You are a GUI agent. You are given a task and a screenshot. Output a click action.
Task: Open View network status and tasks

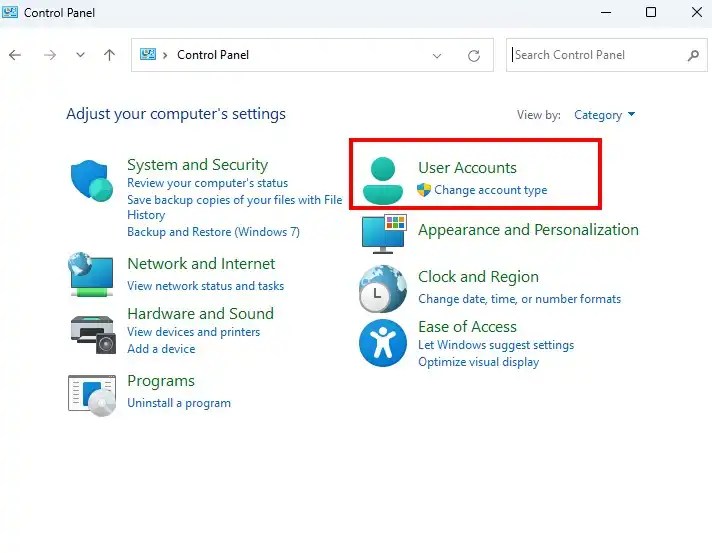tap(205, 286)
